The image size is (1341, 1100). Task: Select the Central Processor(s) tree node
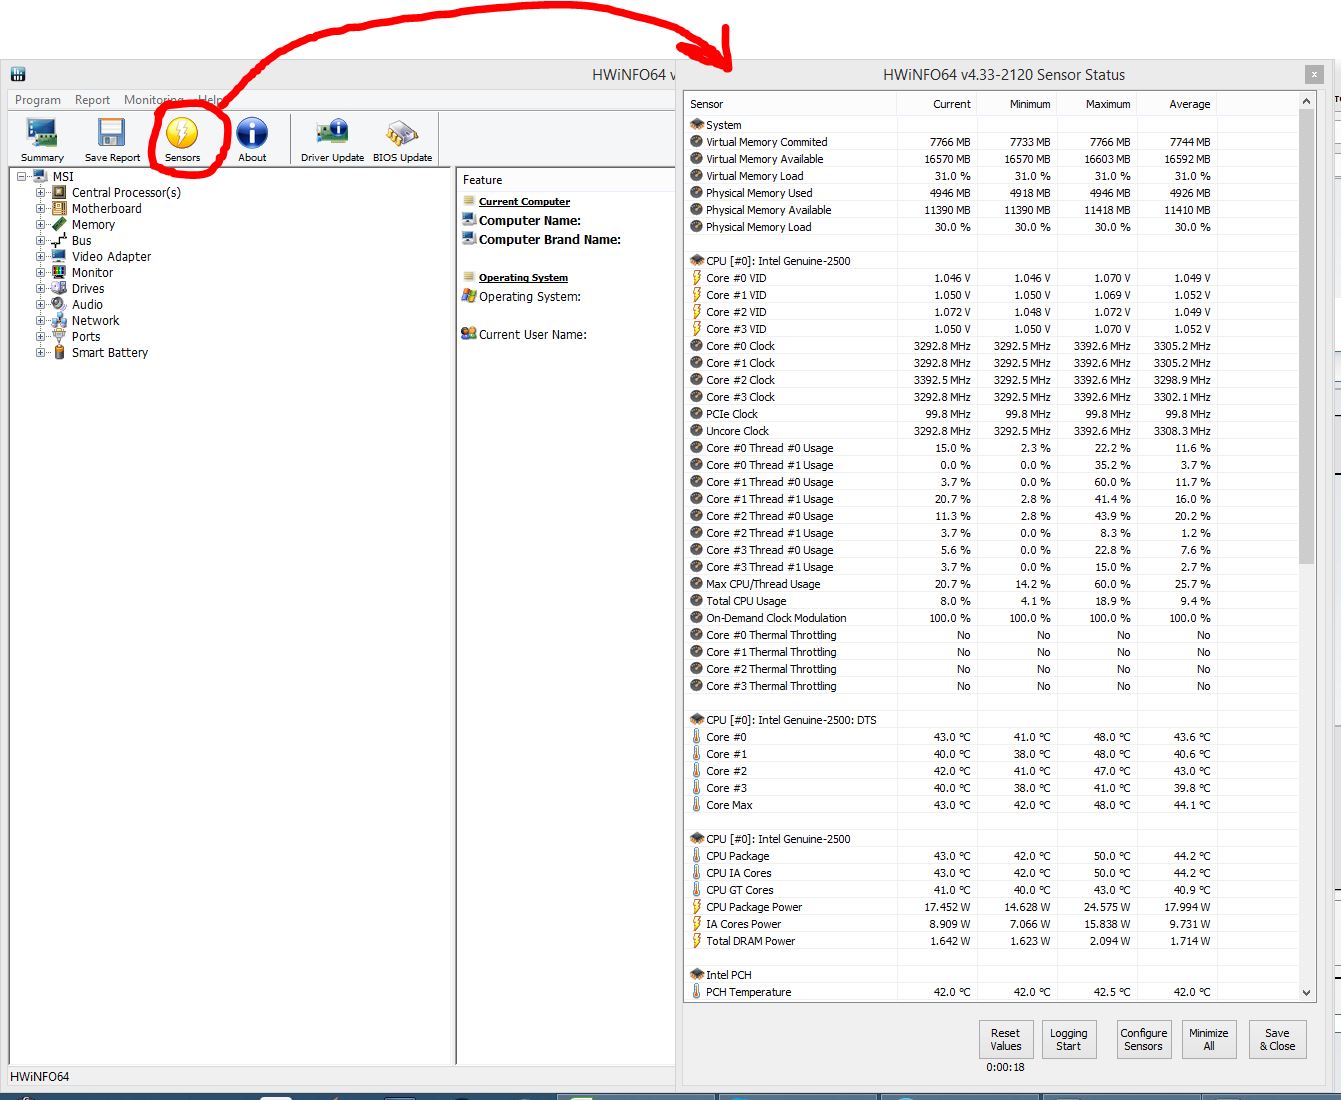pos(126,192)
